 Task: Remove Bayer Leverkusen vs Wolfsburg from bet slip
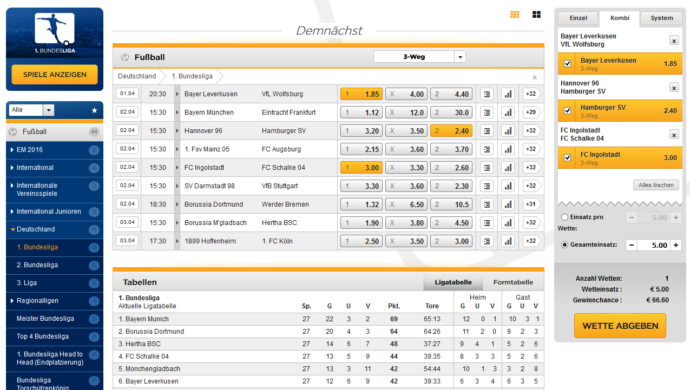674,40
